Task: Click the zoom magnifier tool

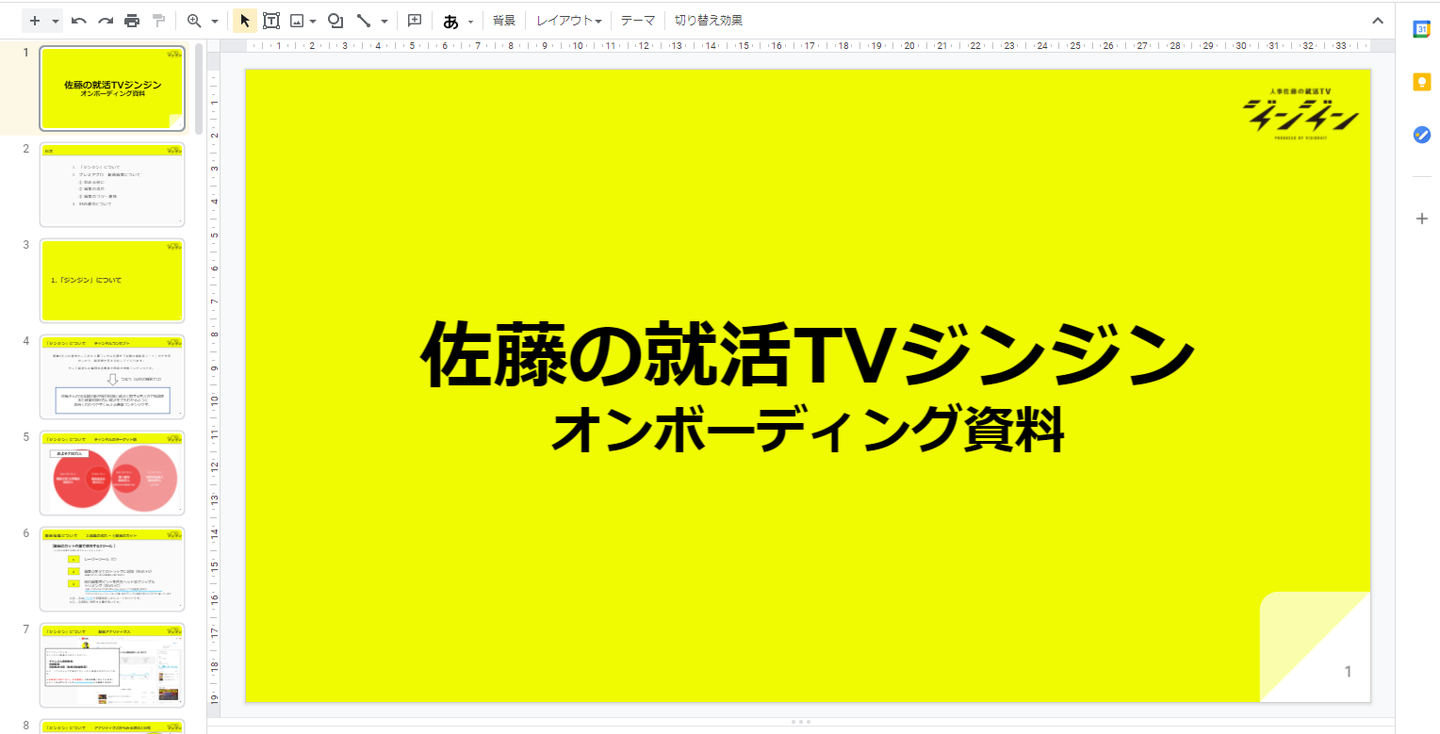Action: point(194,21)
